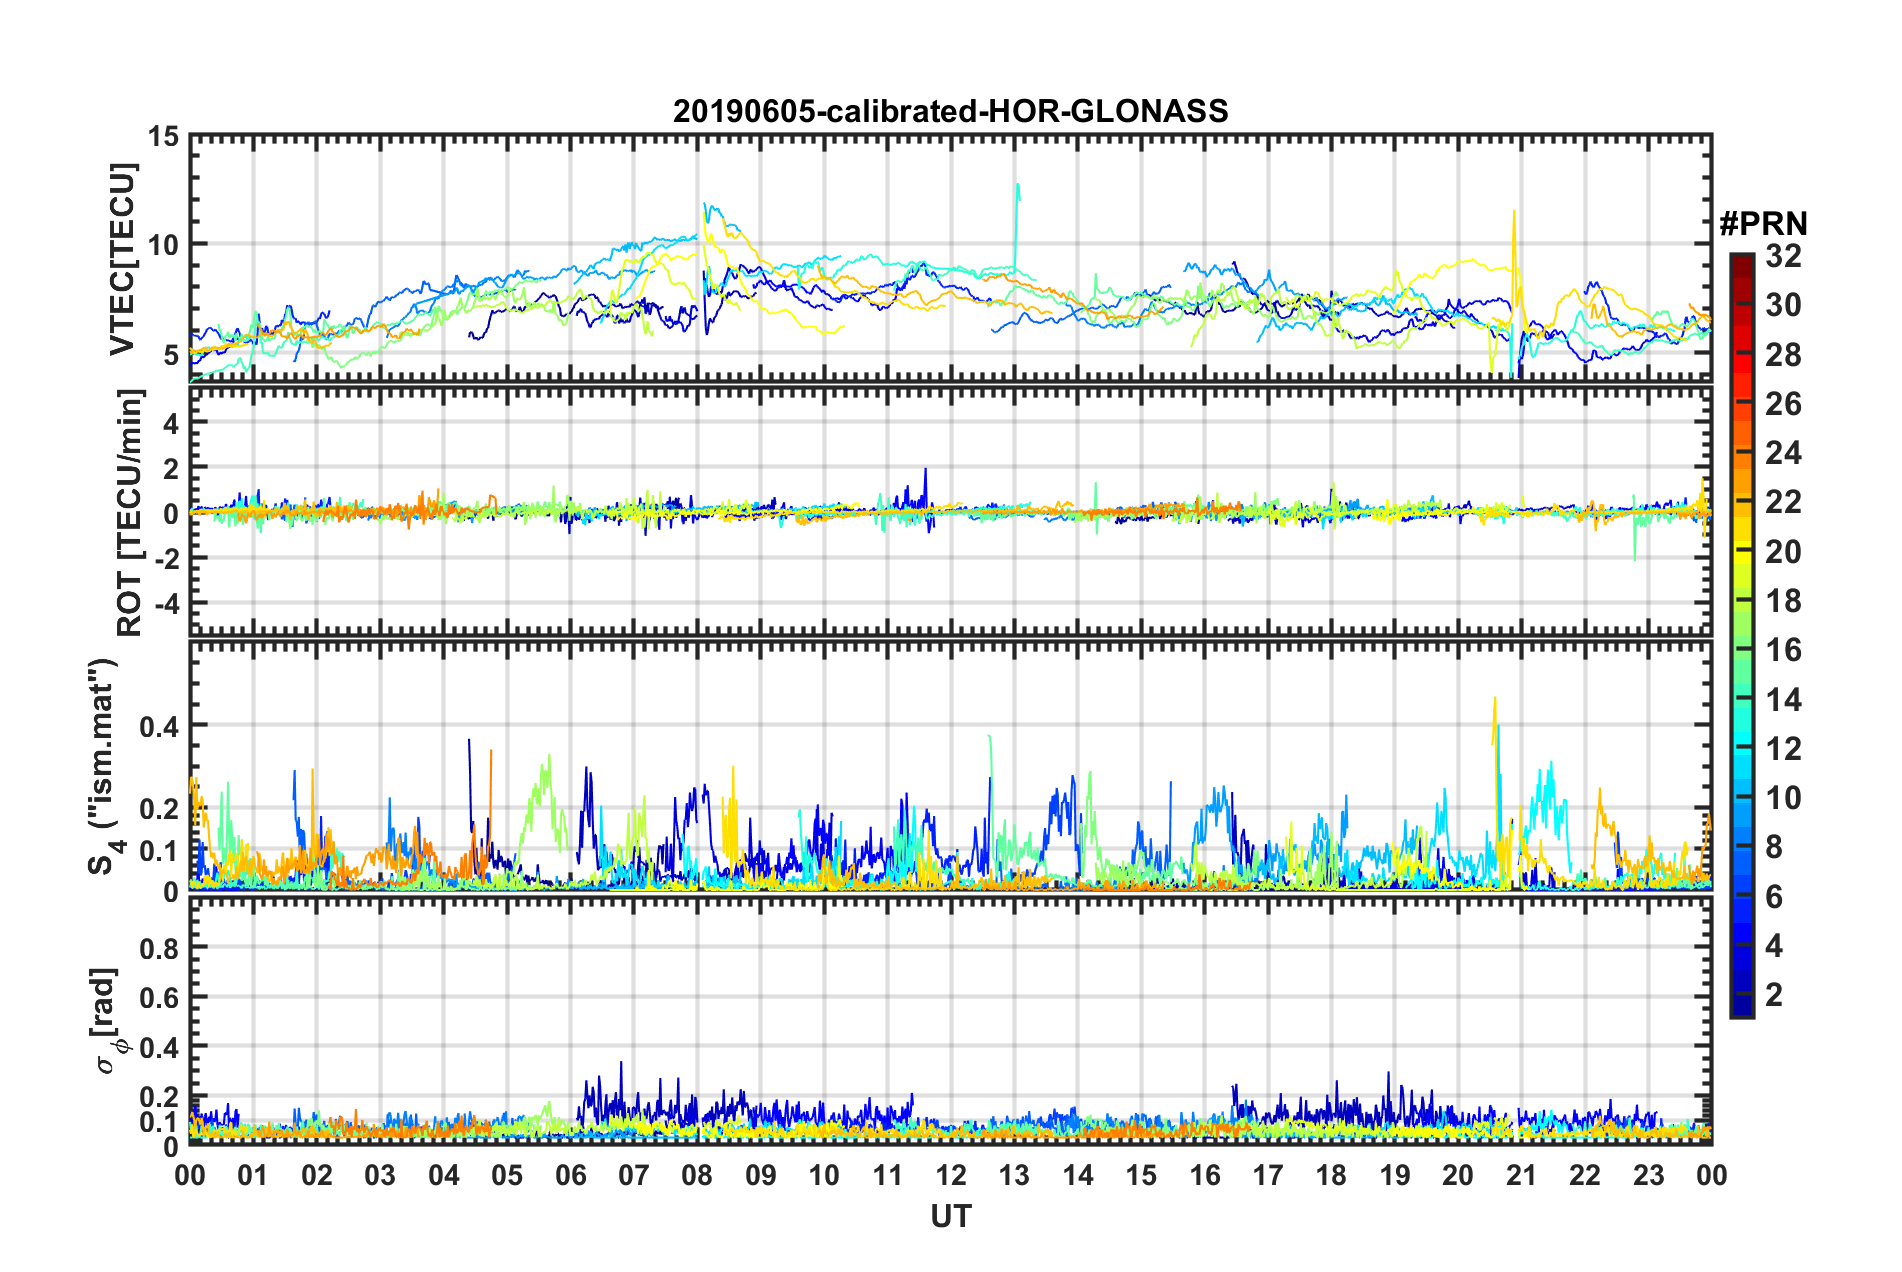Click the S4 axis tick label "0.2"
The image size is (1902, 1272).
point(160,809)
